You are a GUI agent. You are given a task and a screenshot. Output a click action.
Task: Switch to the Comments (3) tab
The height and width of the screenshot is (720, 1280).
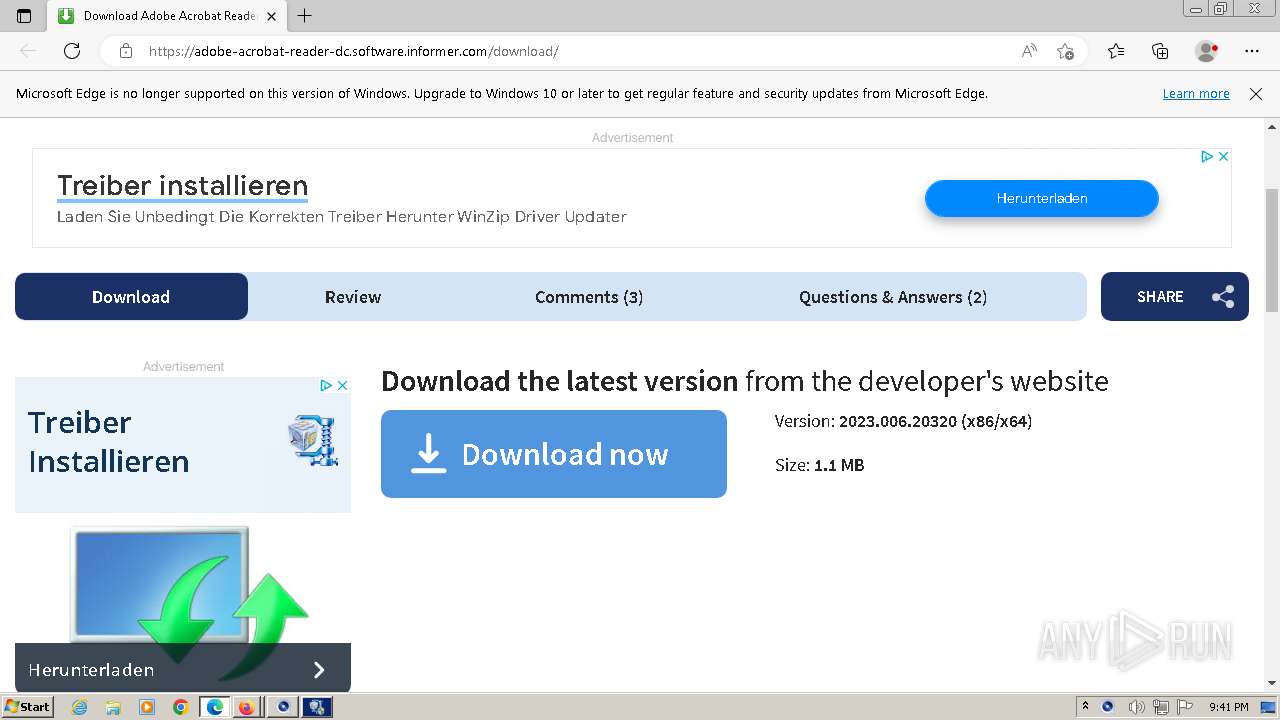(x=589, y=297)
